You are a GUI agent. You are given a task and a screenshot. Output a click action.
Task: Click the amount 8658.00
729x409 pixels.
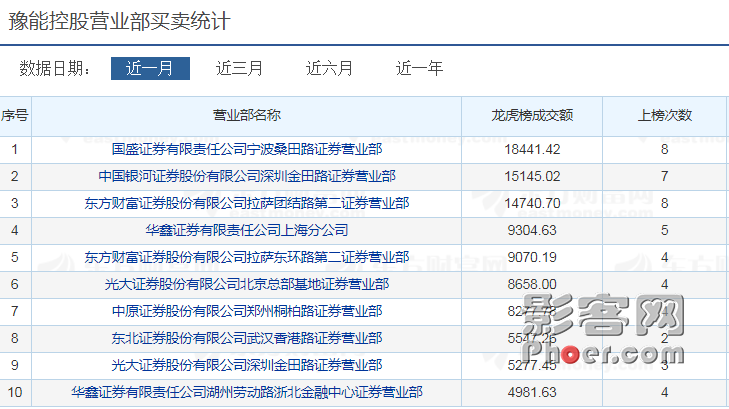[532, 284]
